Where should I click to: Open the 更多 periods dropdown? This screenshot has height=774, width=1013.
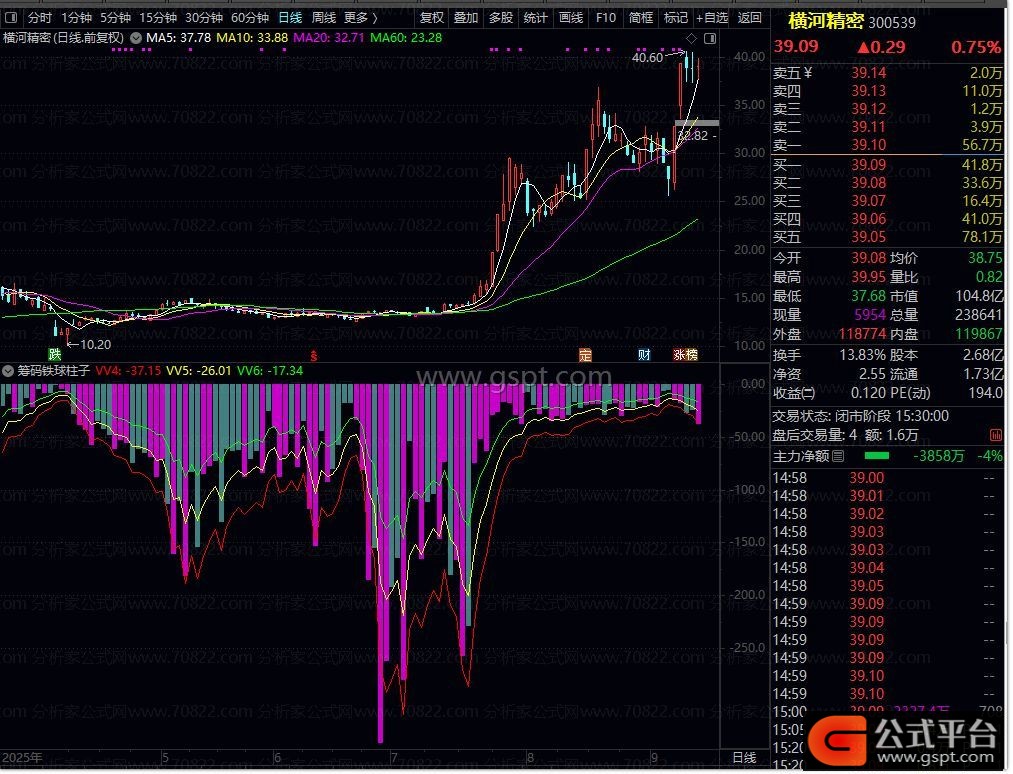[x=360, y=18]
